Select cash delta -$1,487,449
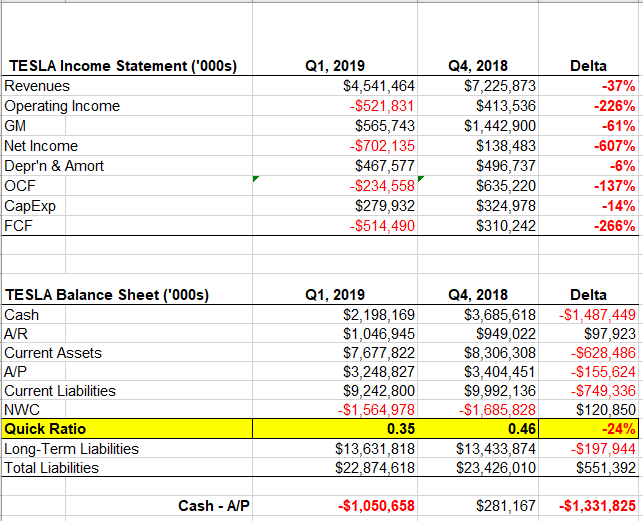Image resolution: width=643 pixels, height=521 pixels. (x=597, y=315)
